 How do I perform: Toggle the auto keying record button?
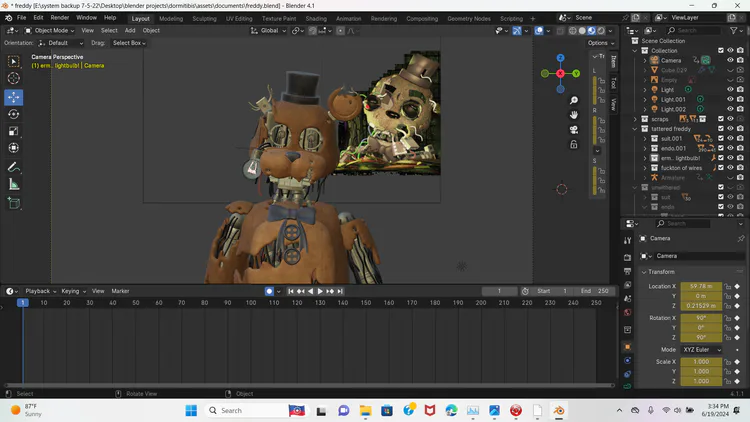[x=269, y=291]
